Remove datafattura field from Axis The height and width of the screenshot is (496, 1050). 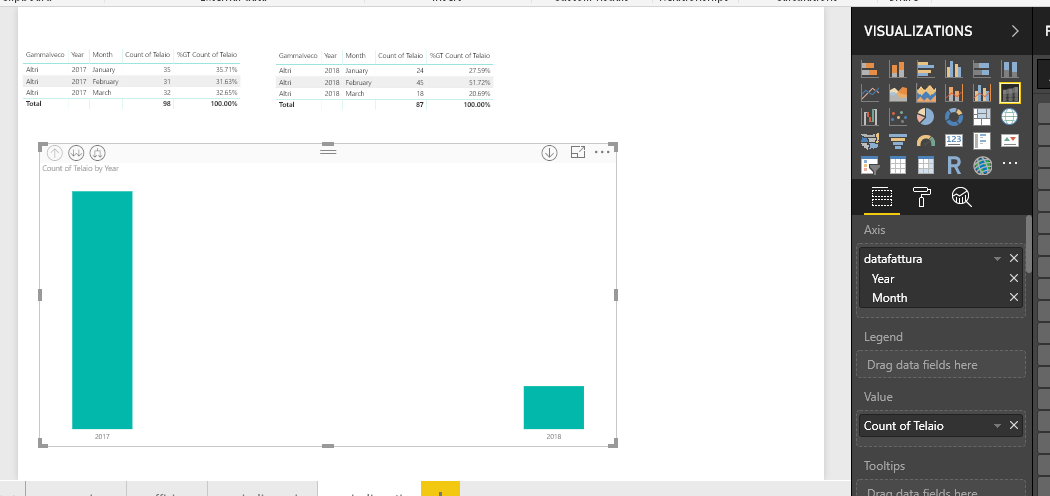point(1014,258)
